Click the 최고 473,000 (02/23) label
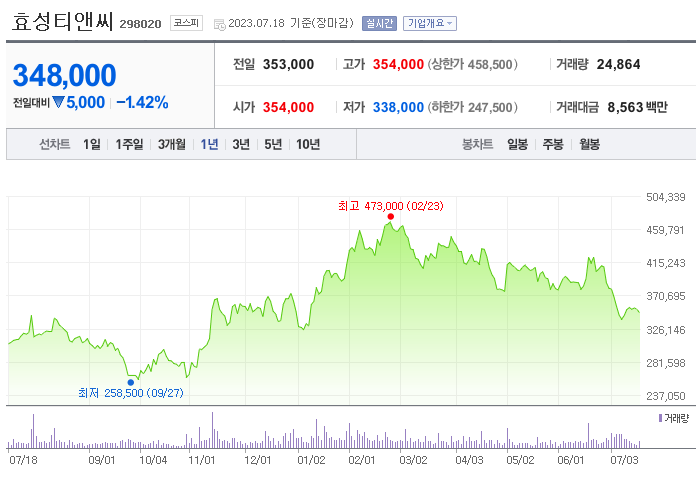696x482 pixels. coord(391,206)
